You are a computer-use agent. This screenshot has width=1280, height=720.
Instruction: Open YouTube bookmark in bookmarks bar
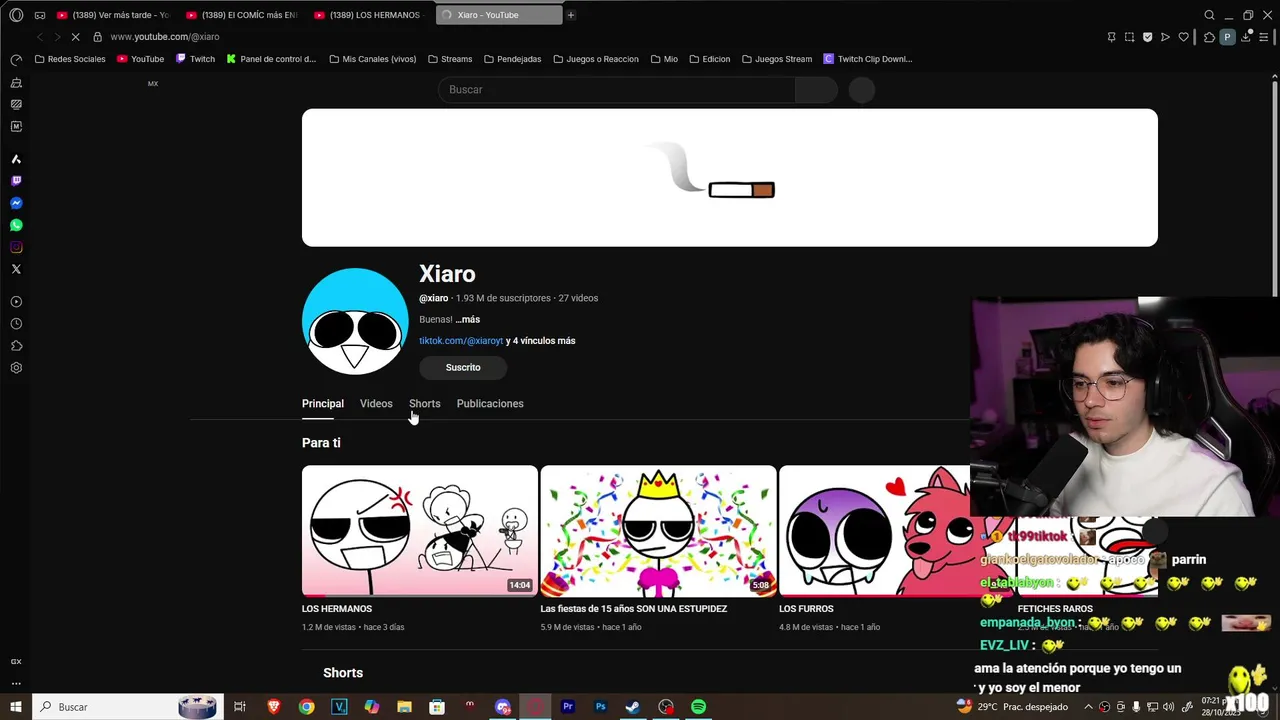(140, 59)
